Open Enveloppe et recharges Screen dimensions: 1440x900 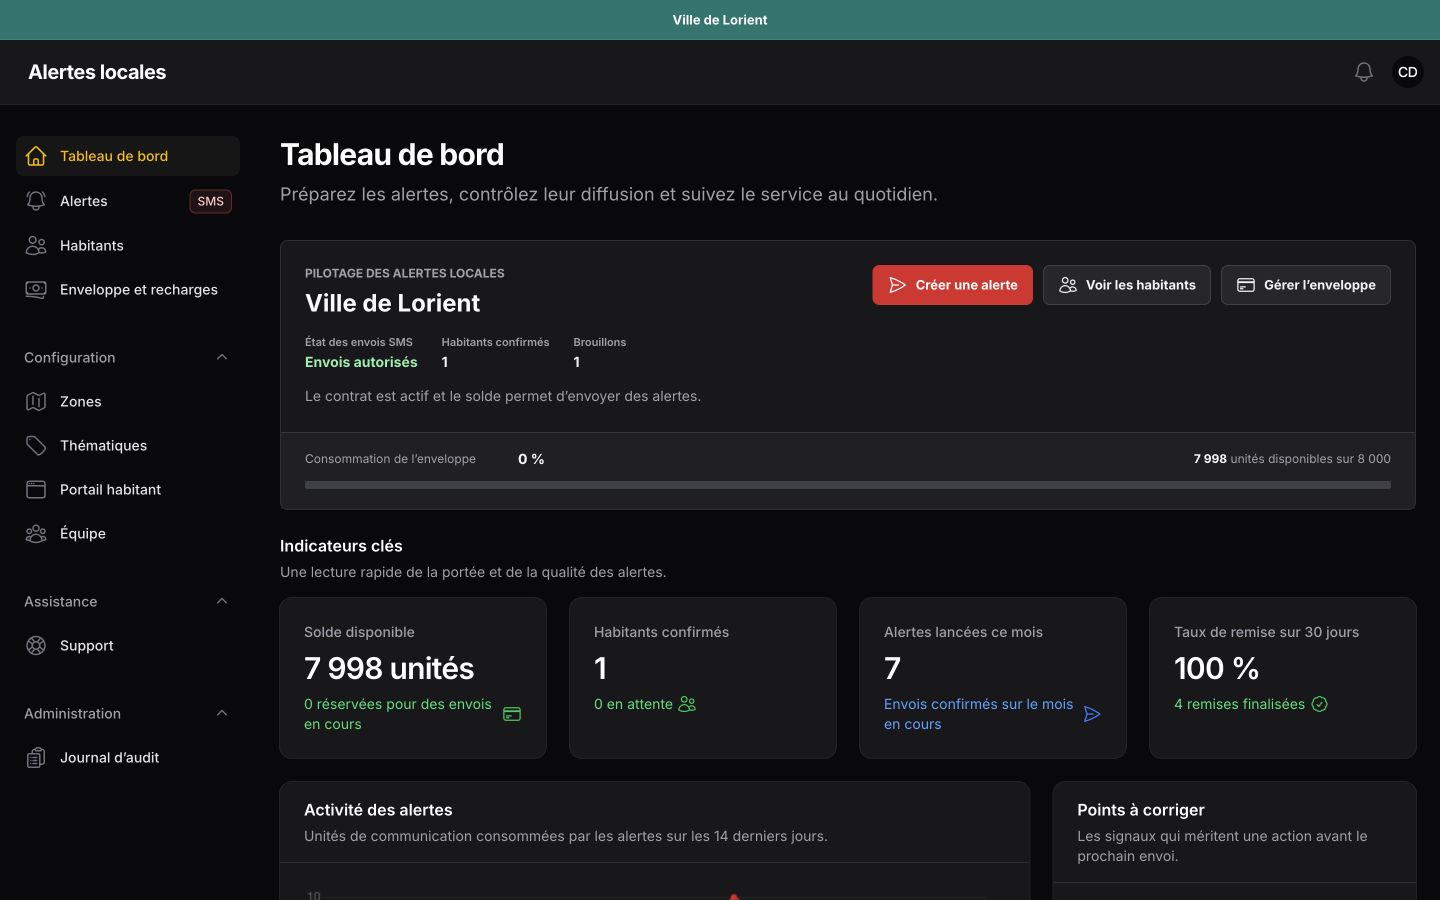coord(128,289)
